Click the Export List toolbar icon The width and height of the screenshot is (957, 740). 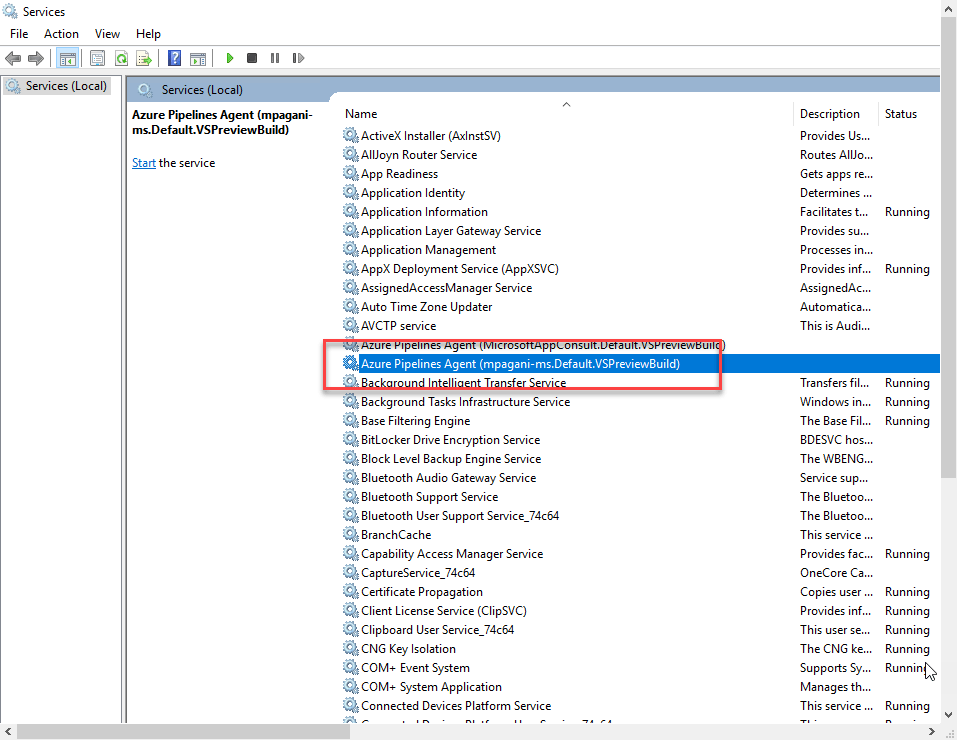pyautogui.click(x=144, y=58)
